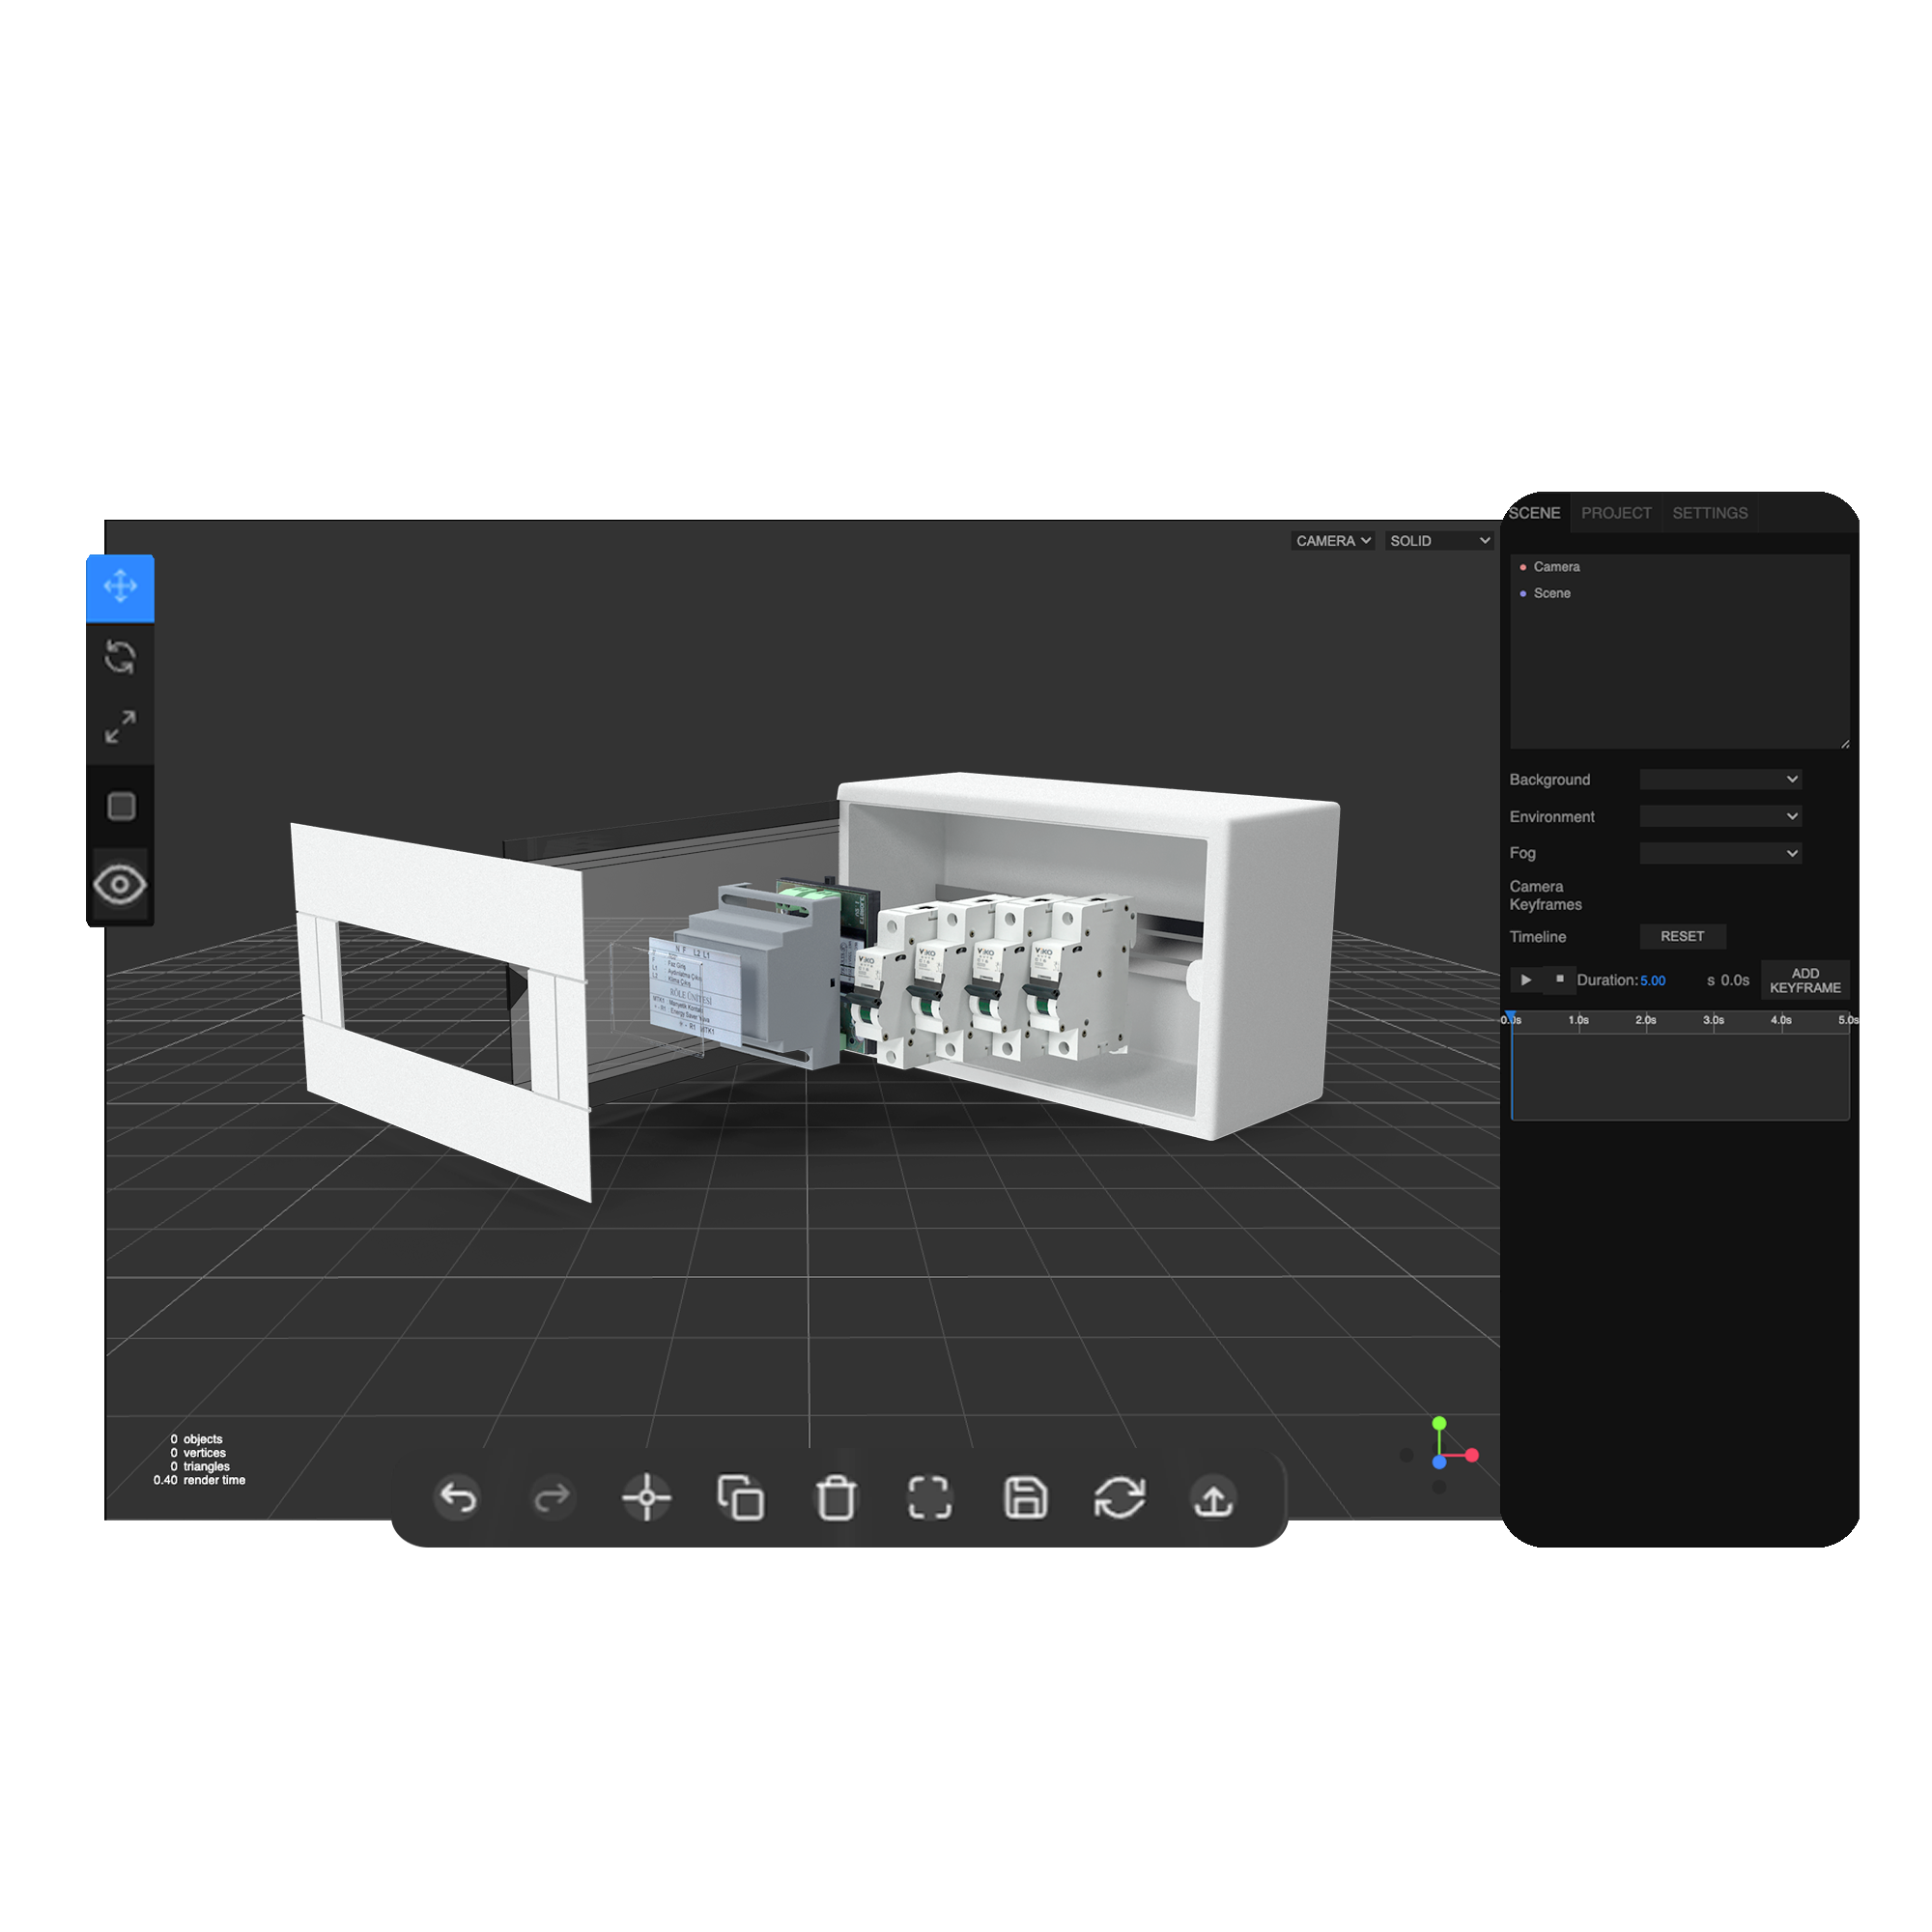
Task: Open the Fog dropdown
Action: tap(1720, 852)
